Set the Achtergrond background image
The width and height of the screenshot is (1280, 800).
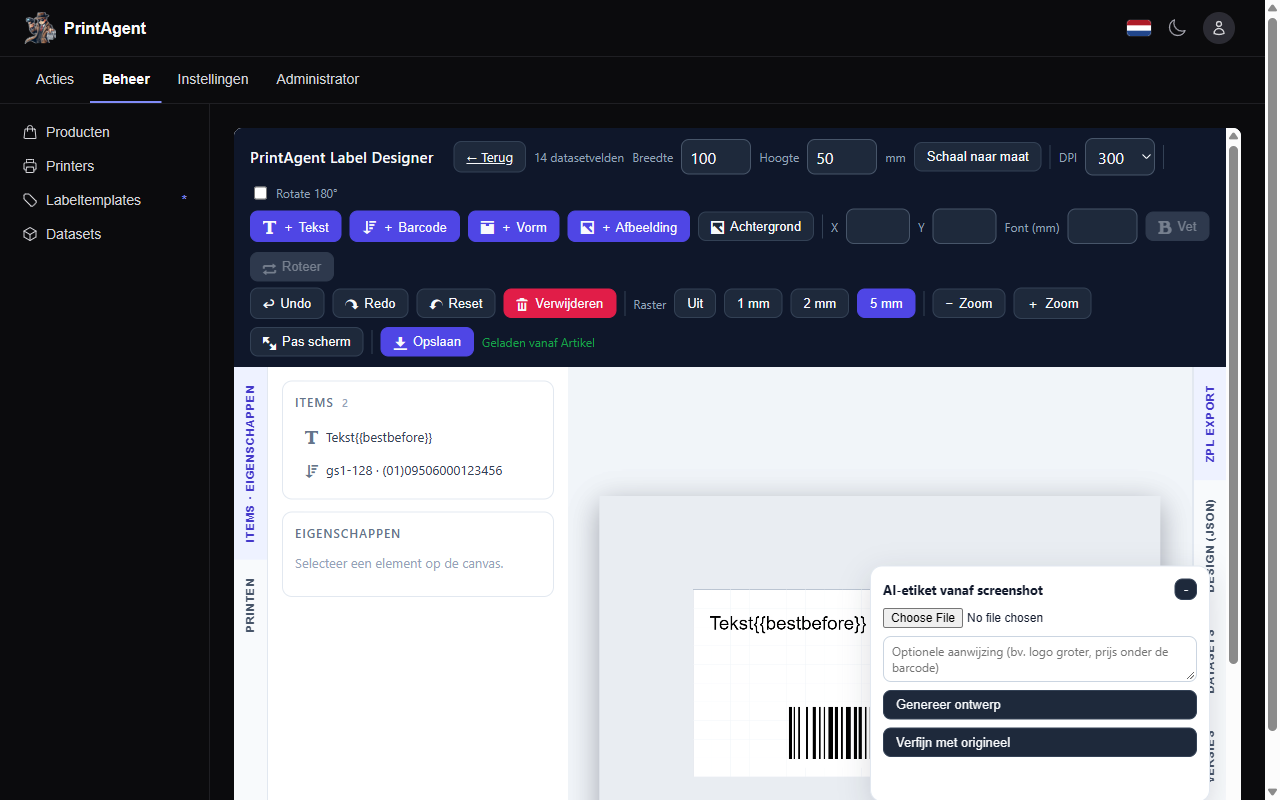(756, 227)
